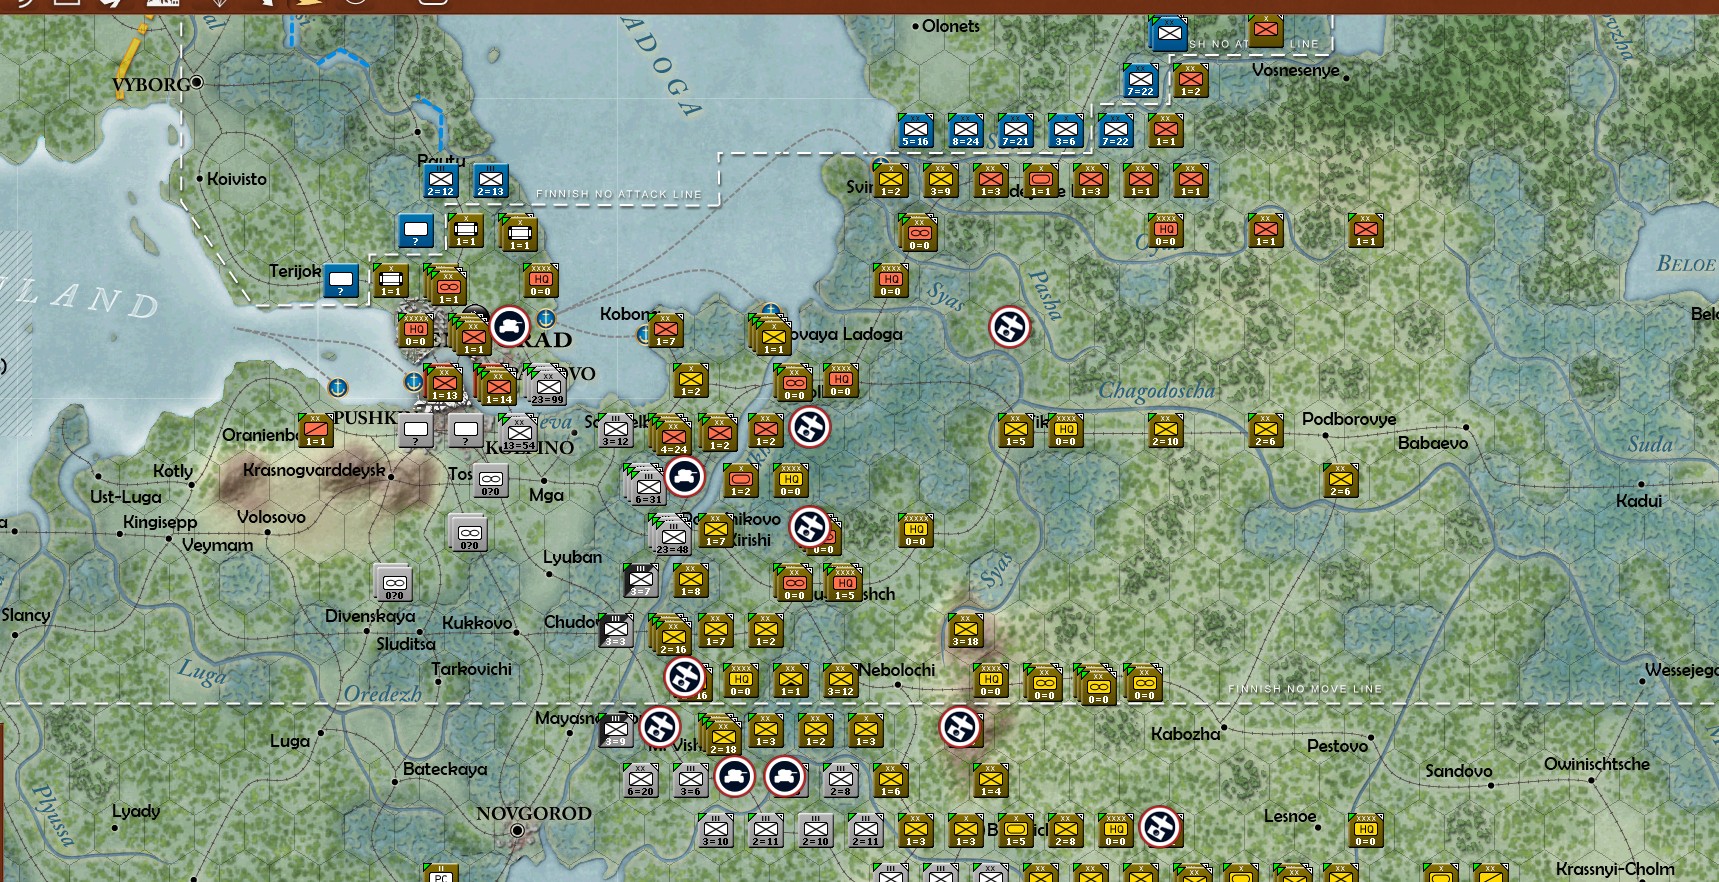The height and width of the screenshot is (882, 1719).
Task: Click the Lesnoe town label
Action: (1290, 816)
